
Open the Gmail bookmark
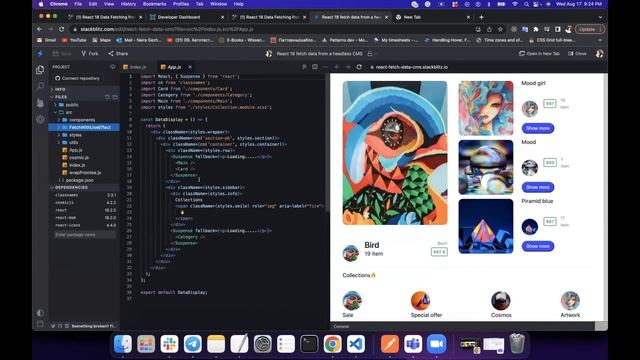coord(47,40)
